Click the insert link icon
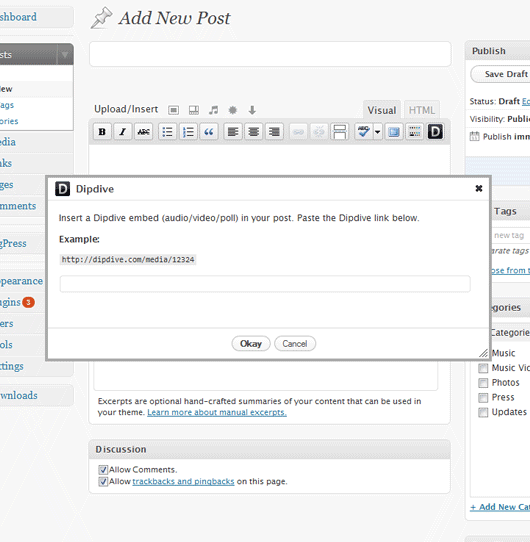530x542 pixels. pyautogui.click(x=298, y=132)
